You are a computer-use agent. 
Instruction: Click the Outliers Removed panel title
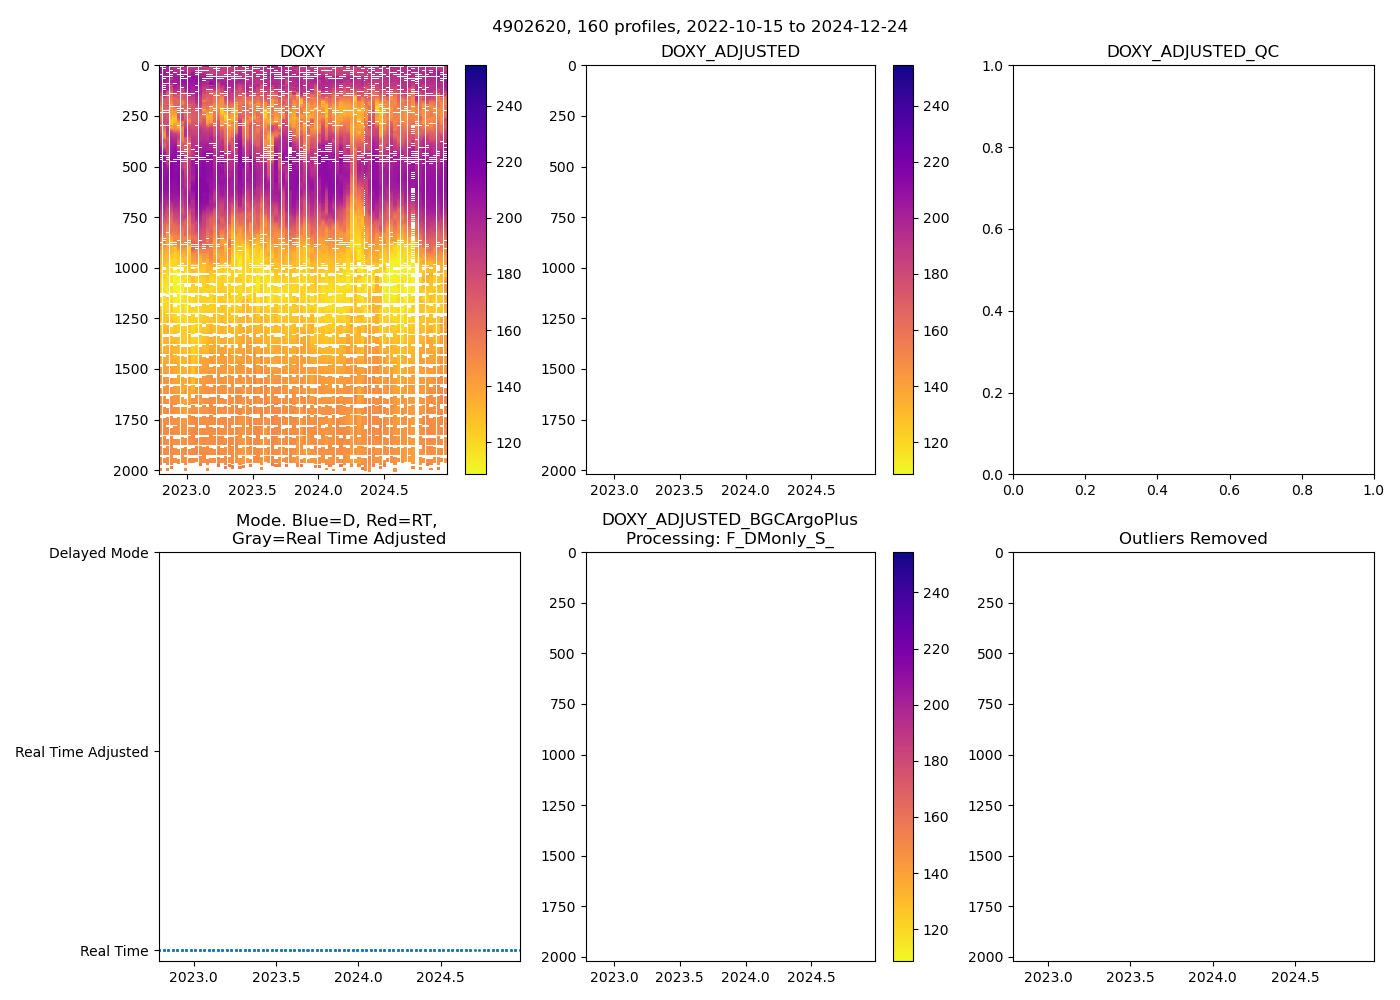(1192, 539)
